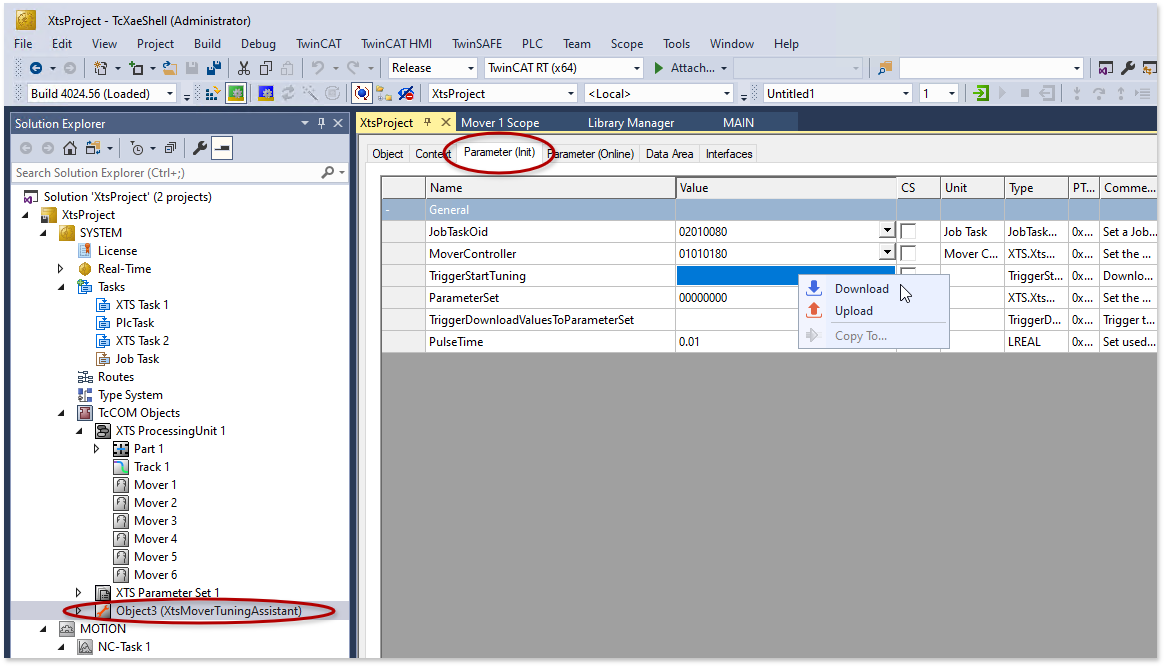
Task: Click the search magnifier in Solution Explorer
Action: (328, 172)
